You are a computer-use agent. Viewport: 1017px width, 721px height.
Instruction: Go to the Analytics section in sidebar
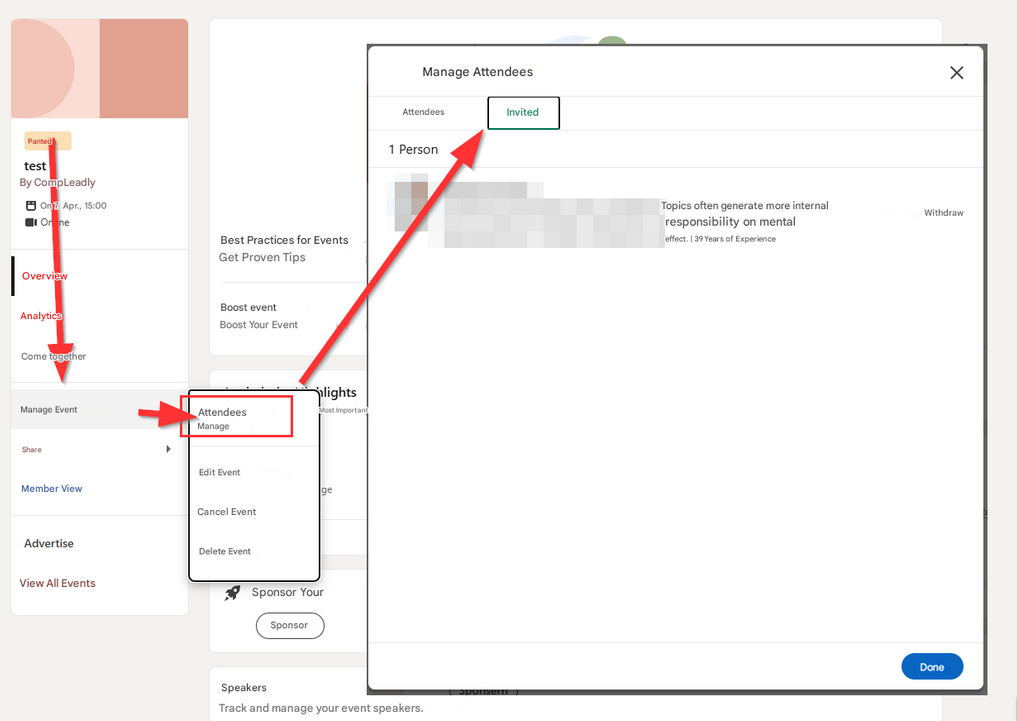click(42, 316)
